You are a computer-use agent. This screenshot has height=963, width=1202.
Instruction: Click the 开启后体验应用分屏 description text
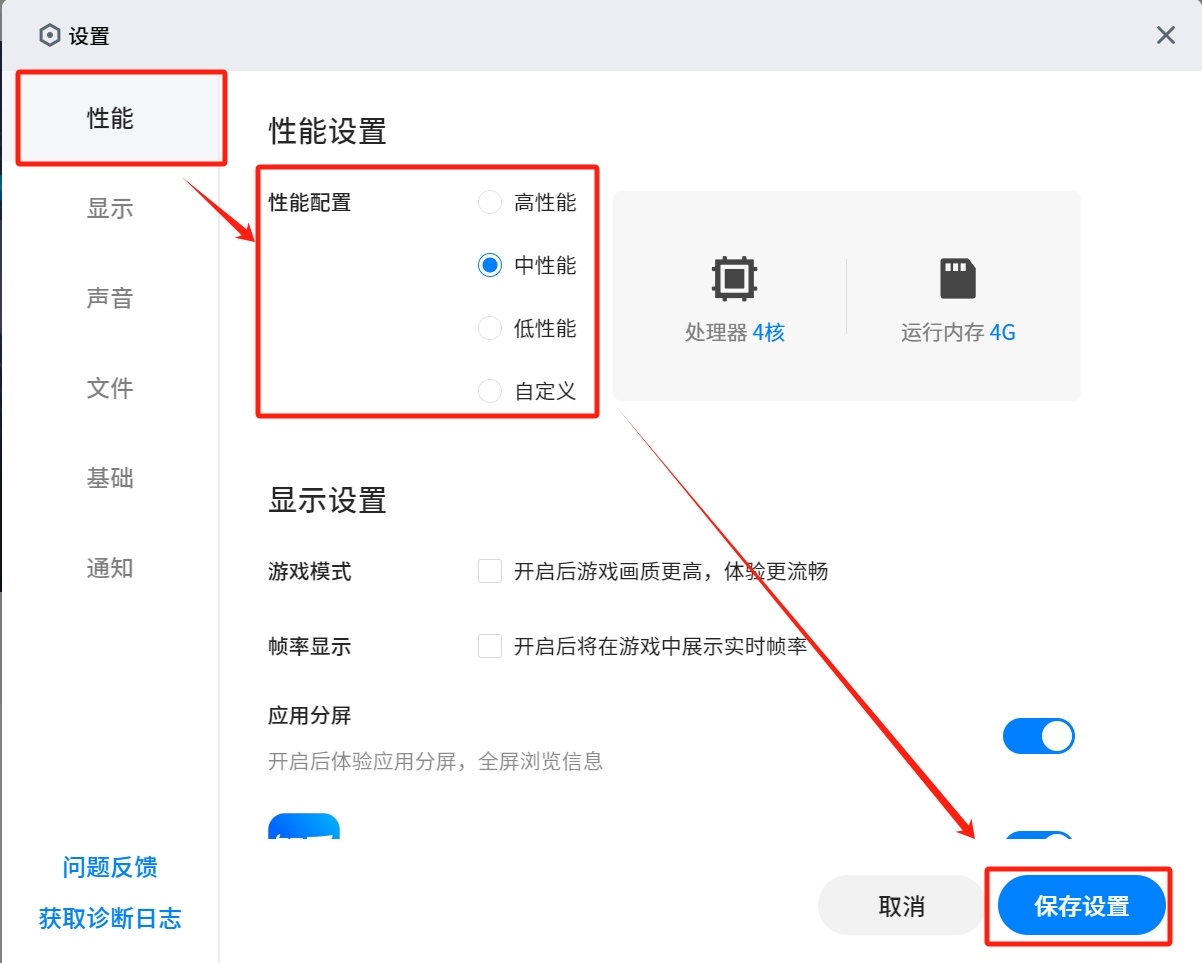(436, 762)
